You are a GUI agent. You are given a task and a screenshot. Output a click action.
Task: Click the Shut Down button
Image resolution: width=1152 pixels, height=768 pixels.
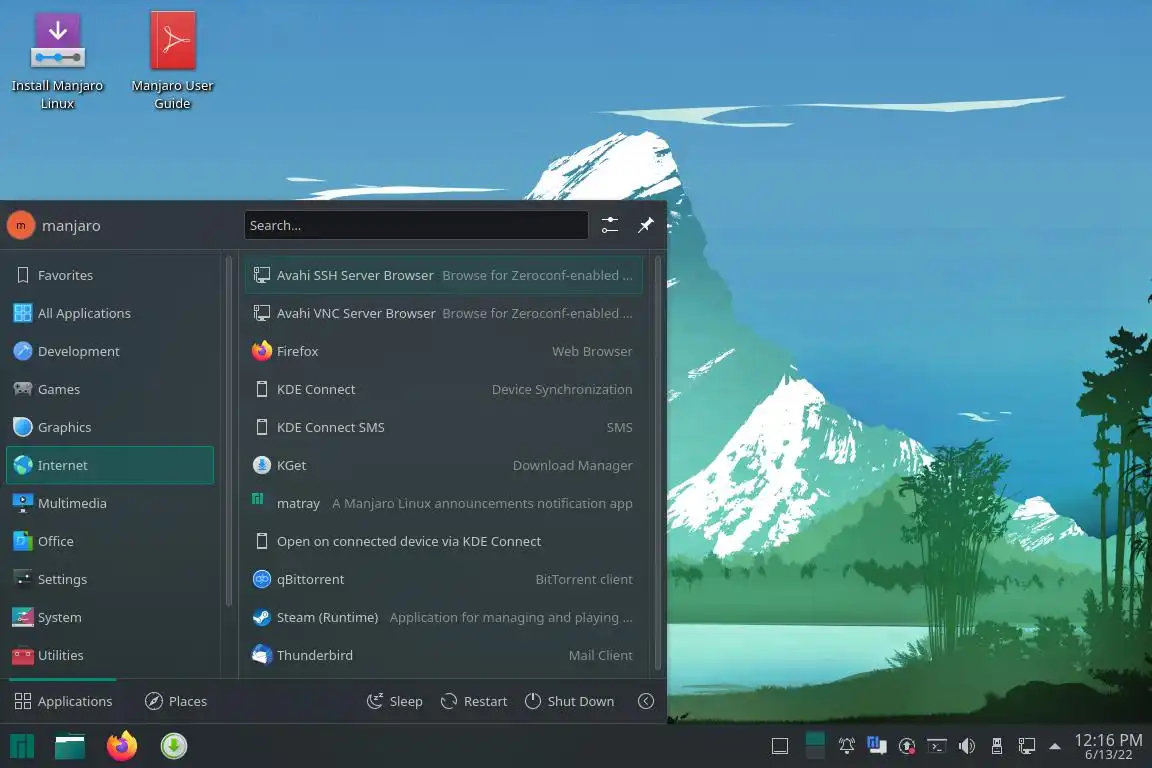(569, 701)
